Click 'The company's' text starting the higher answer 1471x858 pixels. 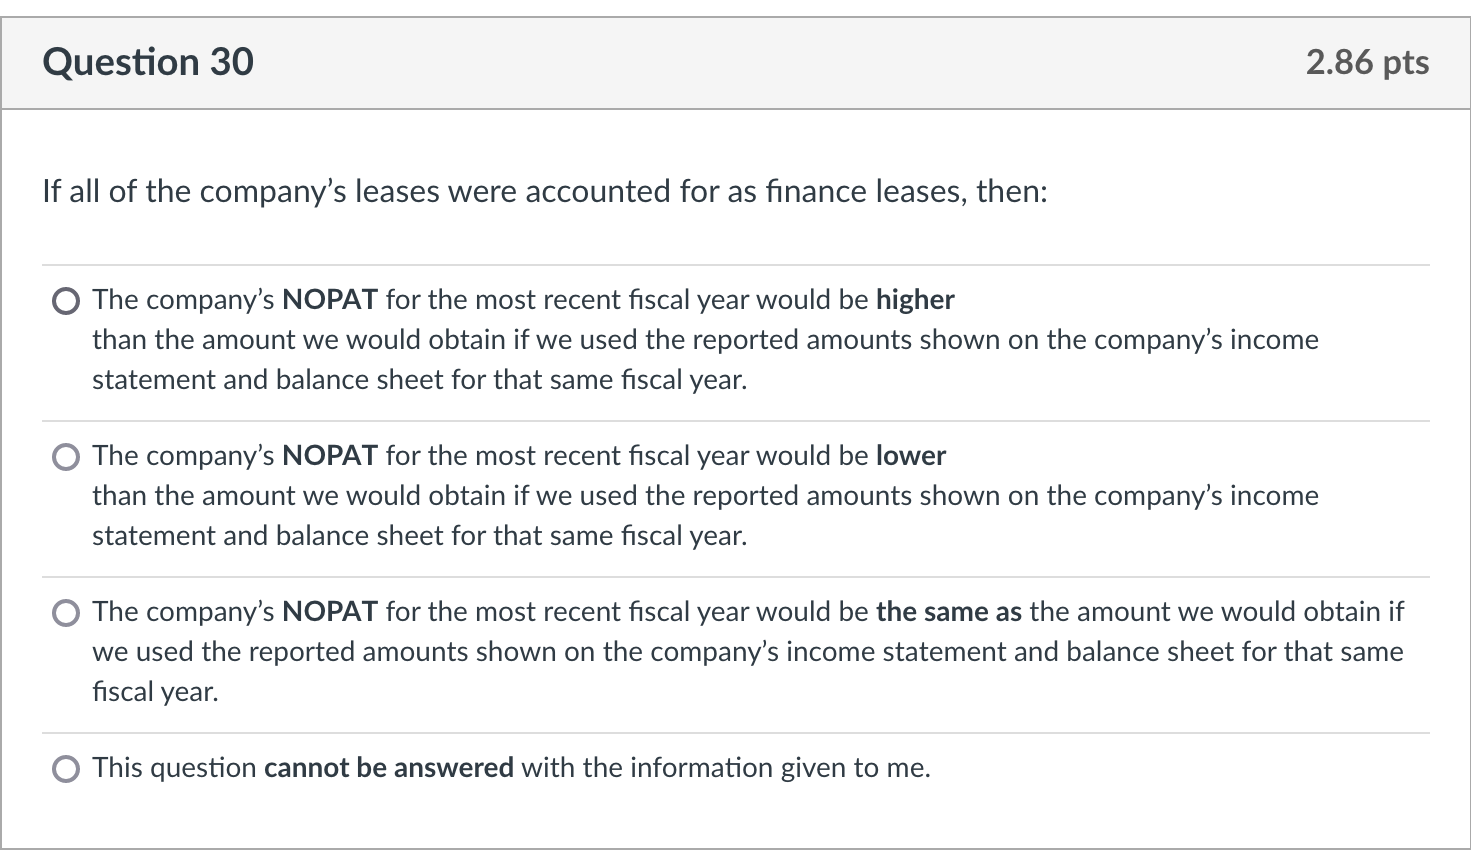point(183,300)
